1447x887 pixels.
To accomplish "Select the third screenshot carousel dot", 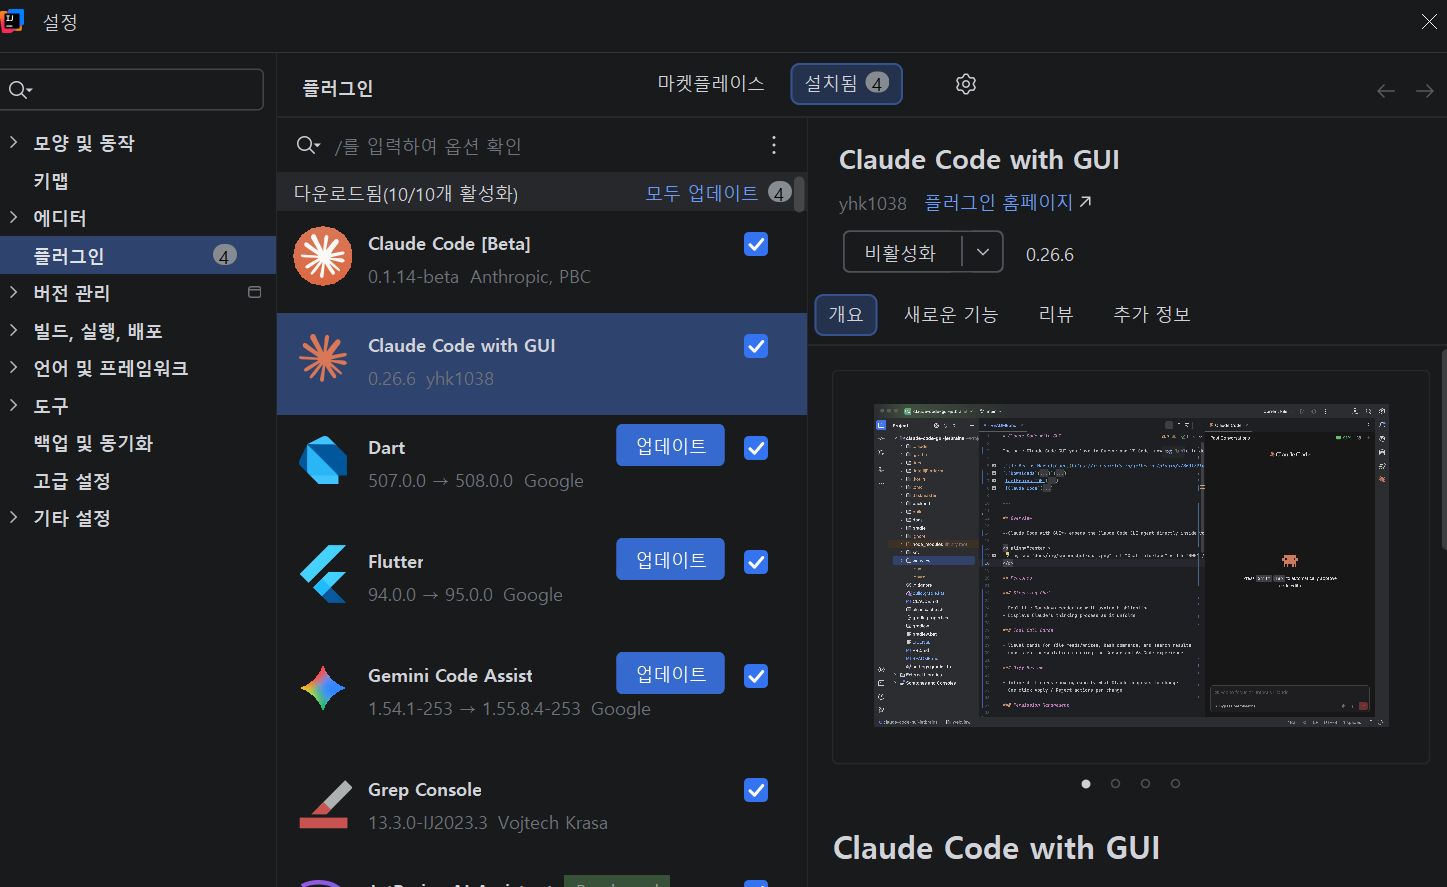I will click(x=1146, y=784).
